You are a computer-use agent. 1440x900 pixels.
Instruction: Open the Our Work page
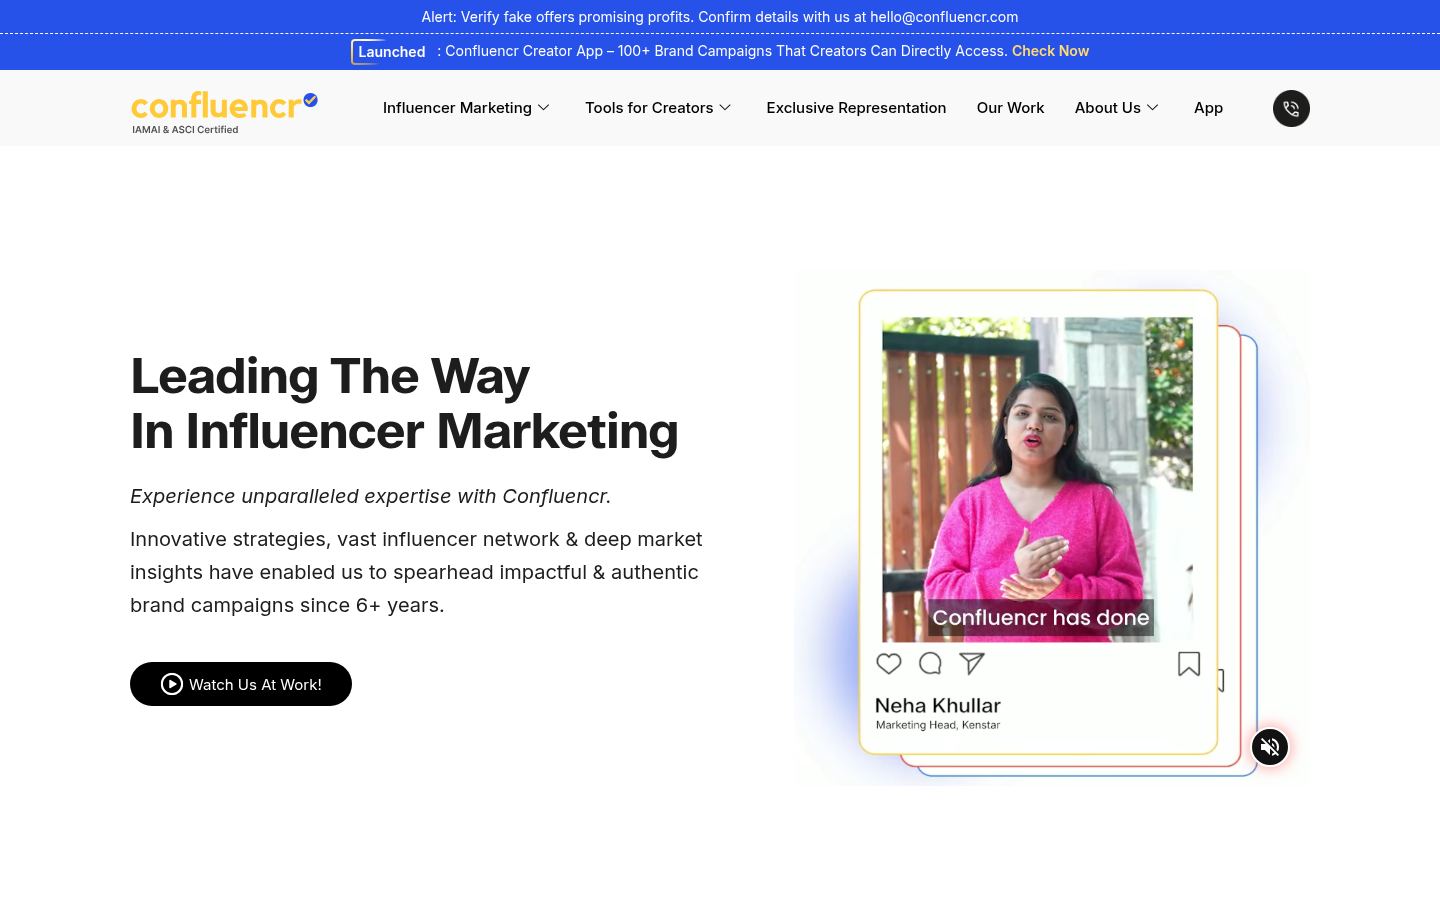[1010, 108]
